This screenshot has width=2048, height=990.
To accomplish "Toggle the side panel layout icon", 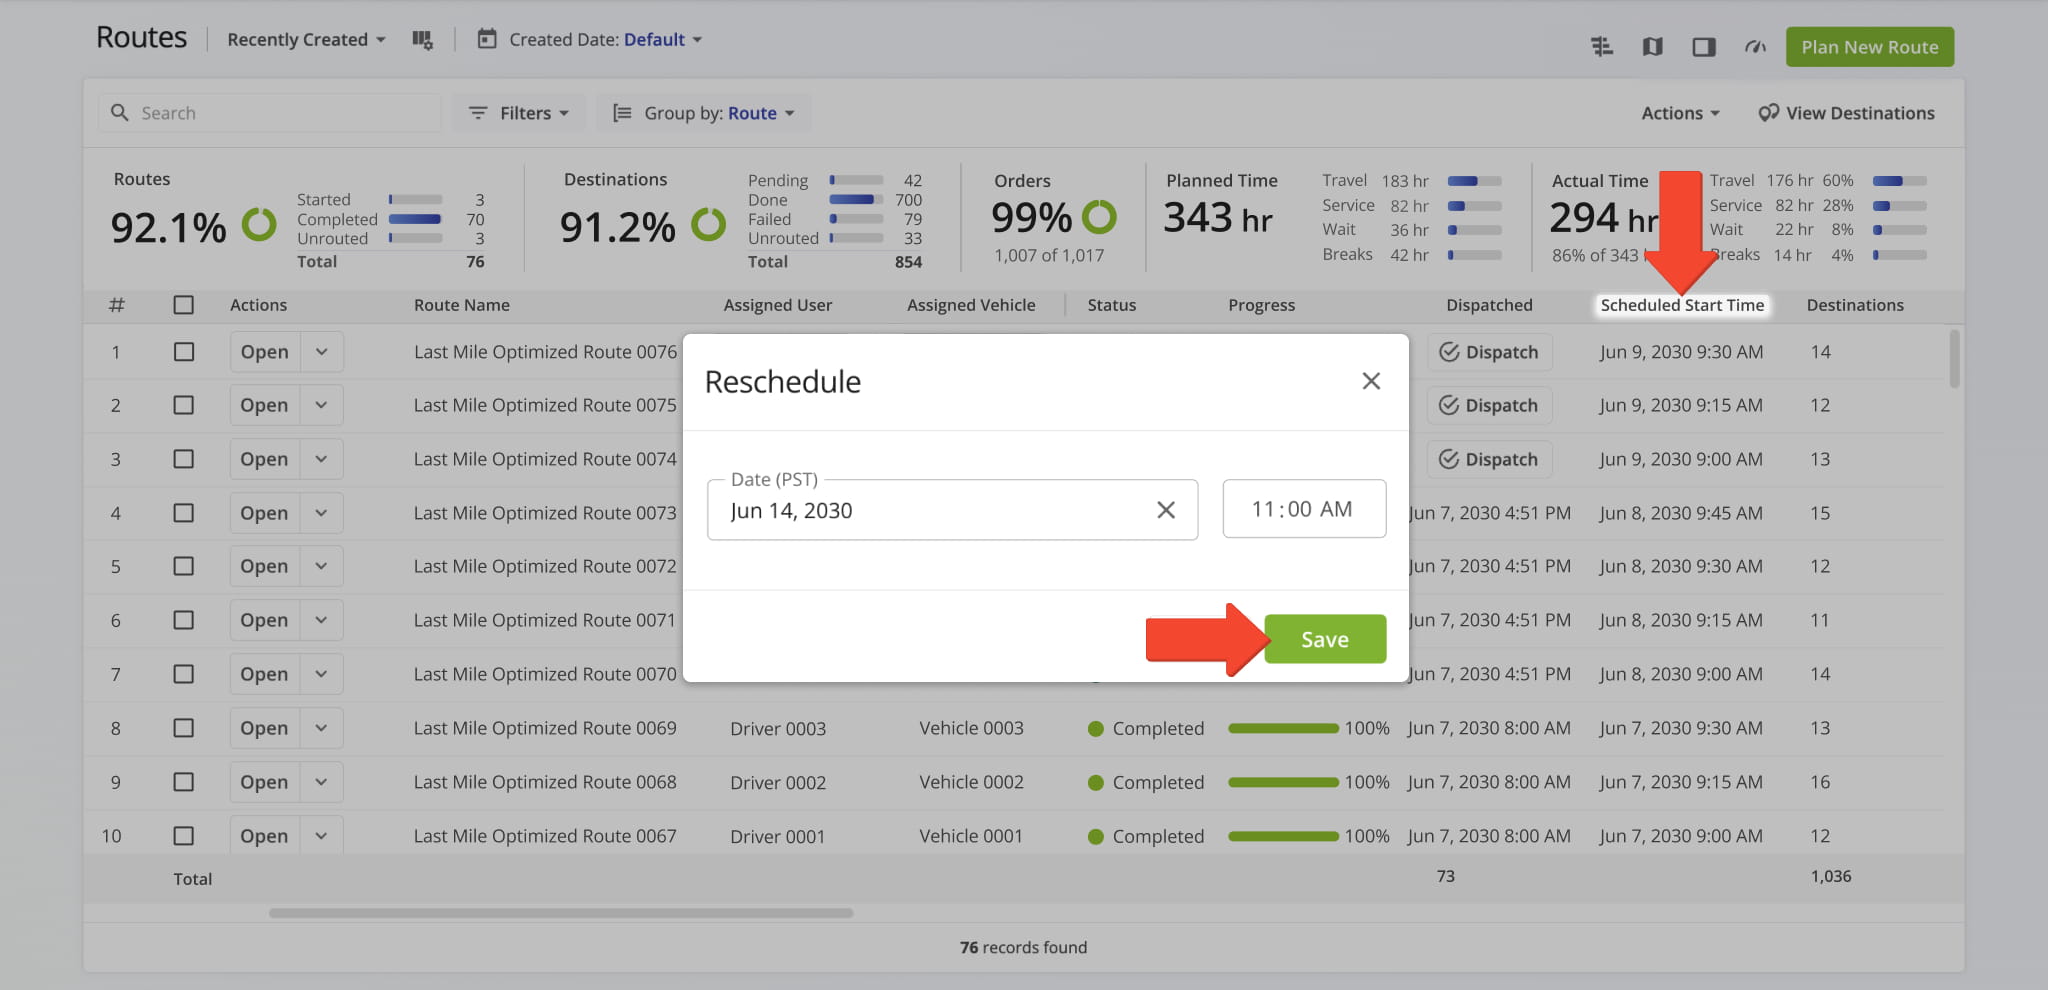I will click(x=1703, y=47).
